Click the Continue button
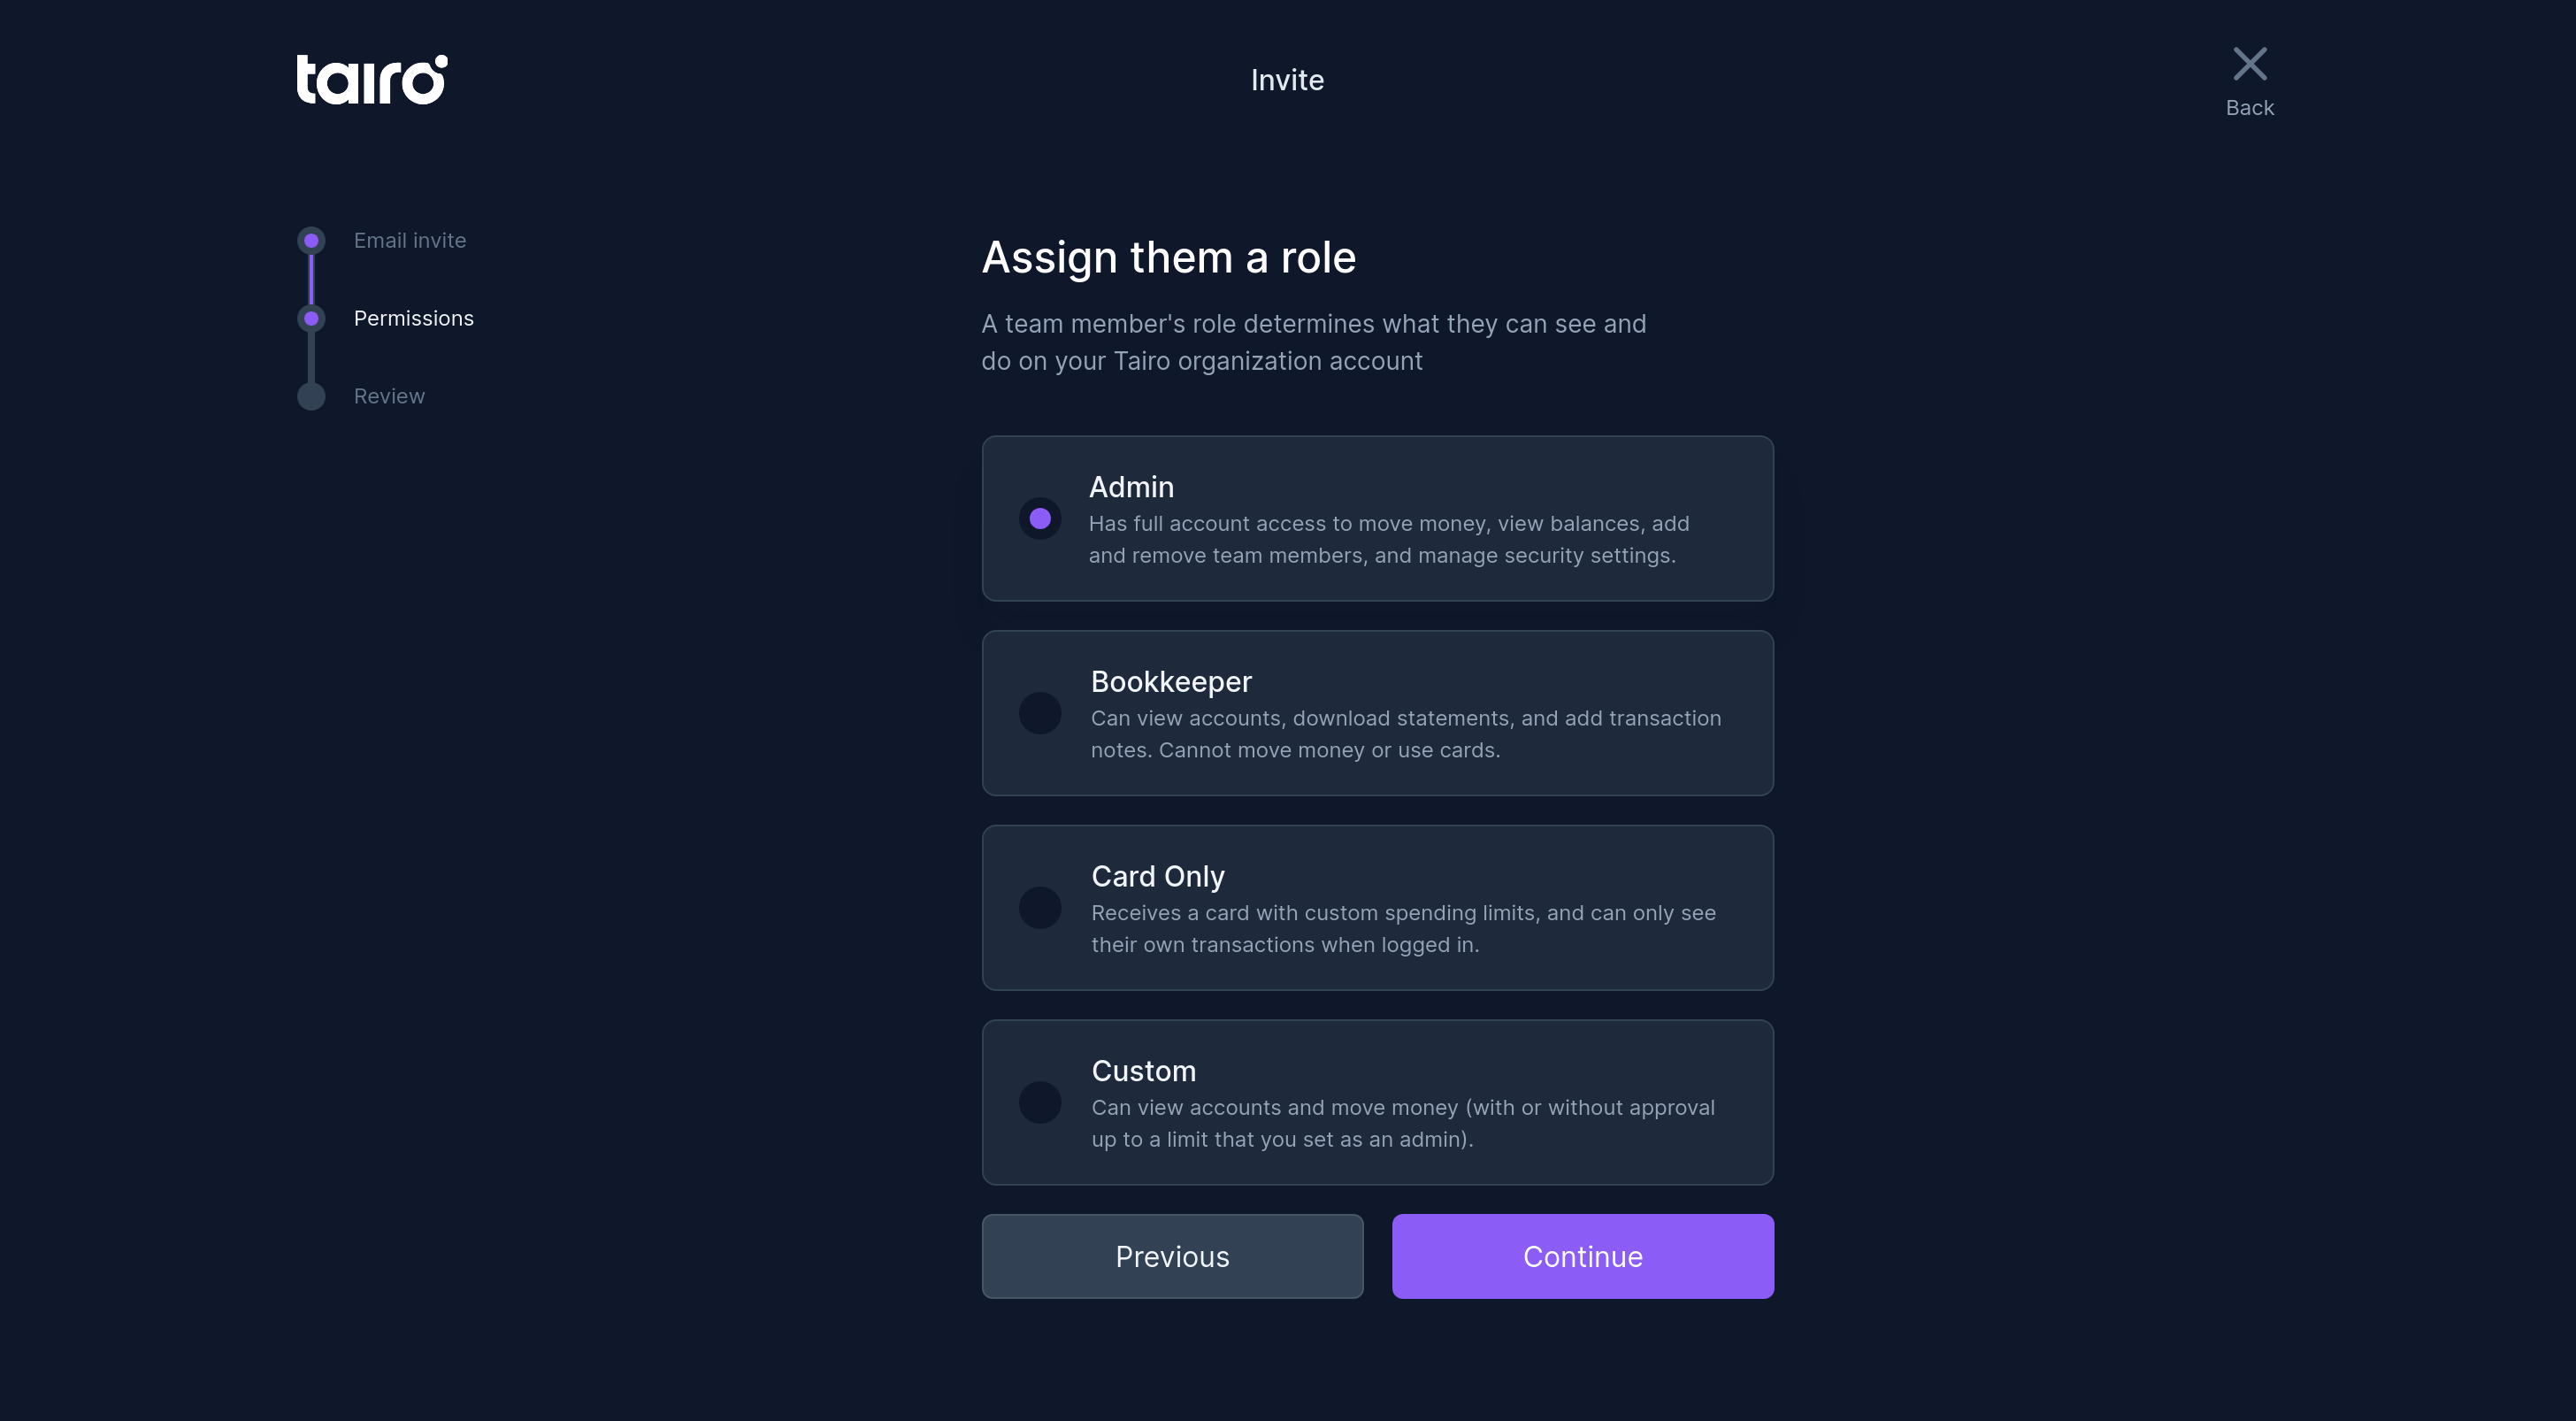 pyautogui.click(x=1582, y=1256)
